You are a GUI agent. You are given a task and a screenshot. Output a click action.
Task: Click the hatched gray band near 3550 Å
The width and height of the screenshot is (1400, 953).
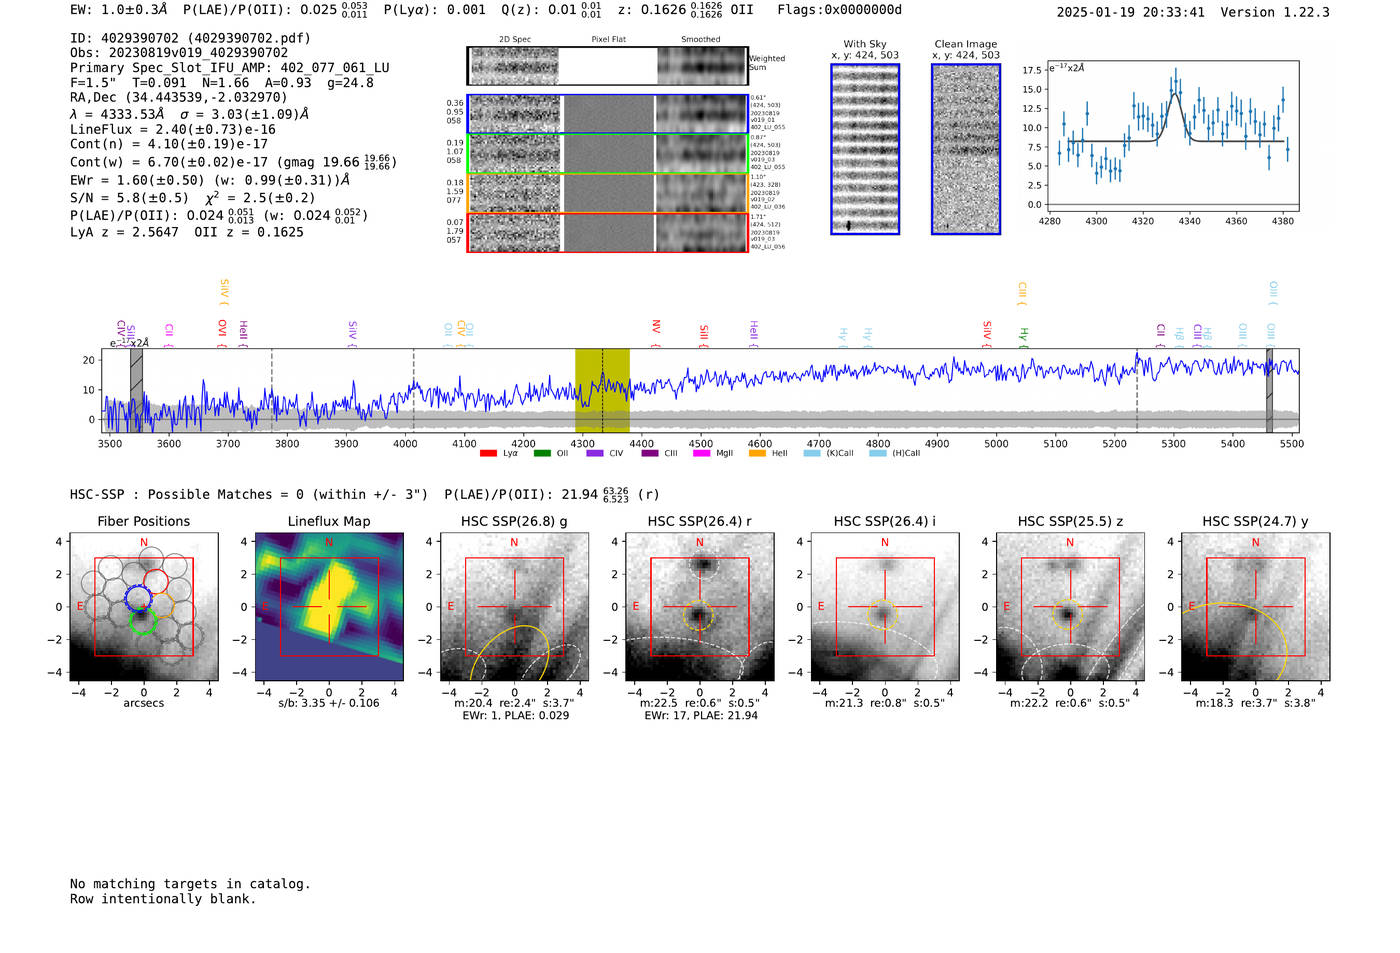[136, 390]
